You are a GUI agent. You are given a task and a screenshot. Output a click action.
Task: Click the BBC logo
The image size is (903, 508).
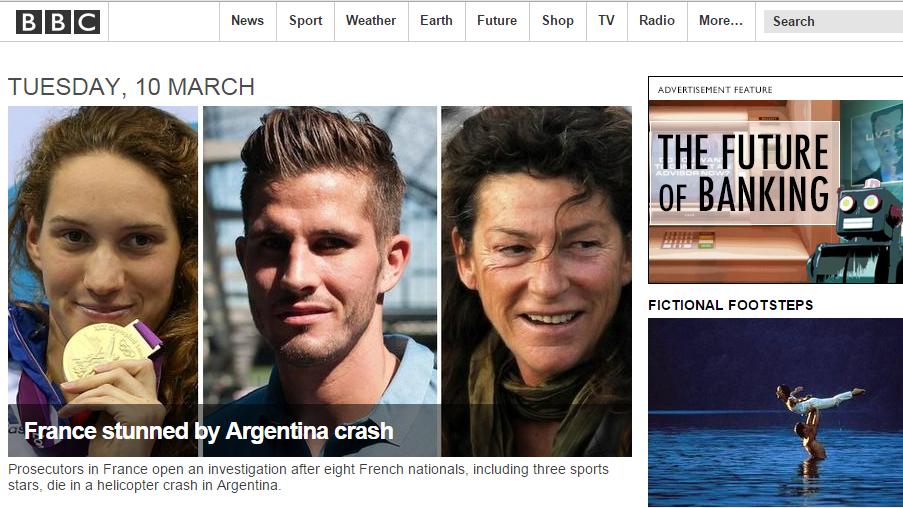point(58,22)
